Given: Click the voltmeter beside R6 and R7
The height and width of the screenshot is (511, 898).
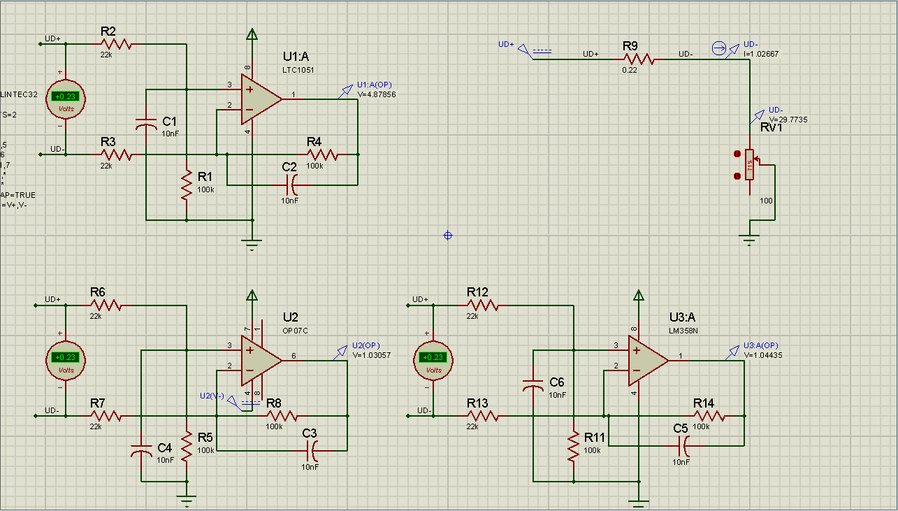Looking at the screenshot, I should coord(67,357).
